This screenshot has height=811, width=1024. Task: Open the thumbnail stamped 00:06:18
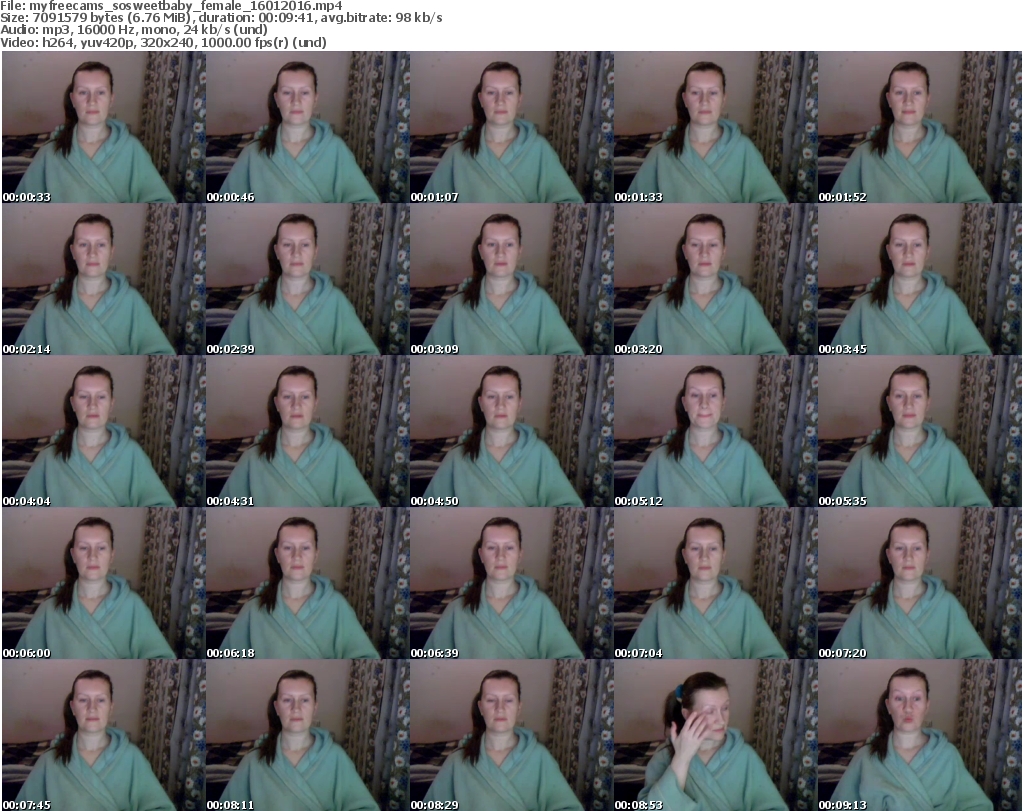[308, 583]
